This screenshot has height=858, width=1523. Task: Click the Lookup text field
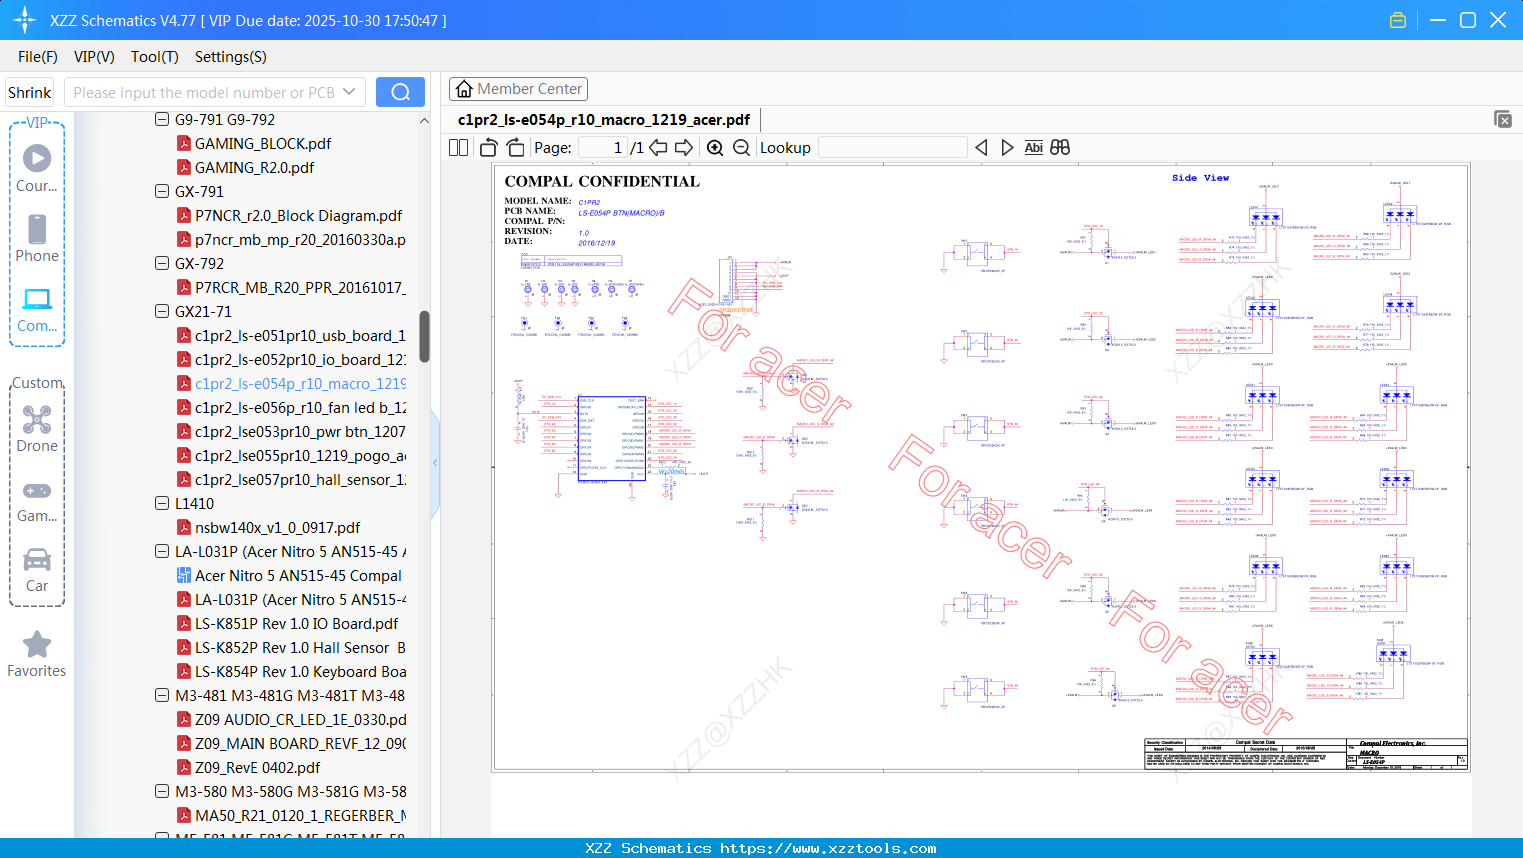click(x=892, y=147)
